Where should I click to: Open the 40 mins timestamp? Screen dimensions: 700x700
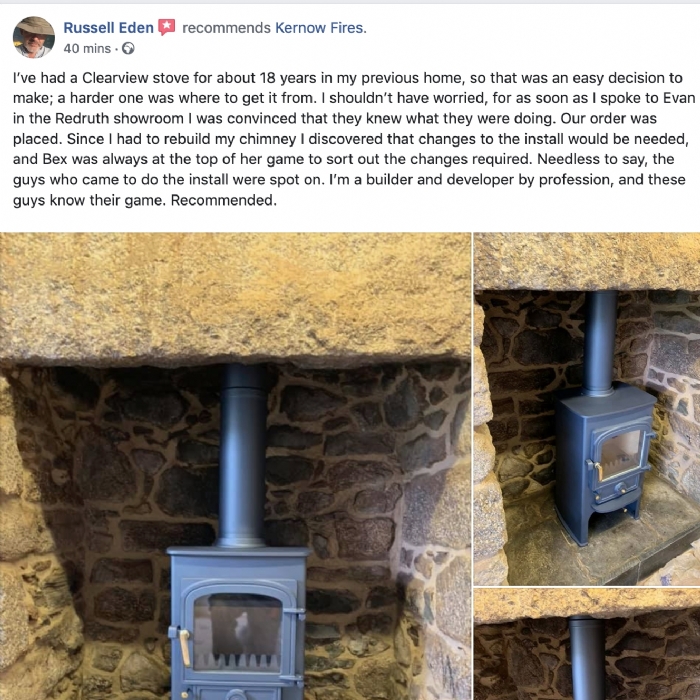click(x=87, y=48)
